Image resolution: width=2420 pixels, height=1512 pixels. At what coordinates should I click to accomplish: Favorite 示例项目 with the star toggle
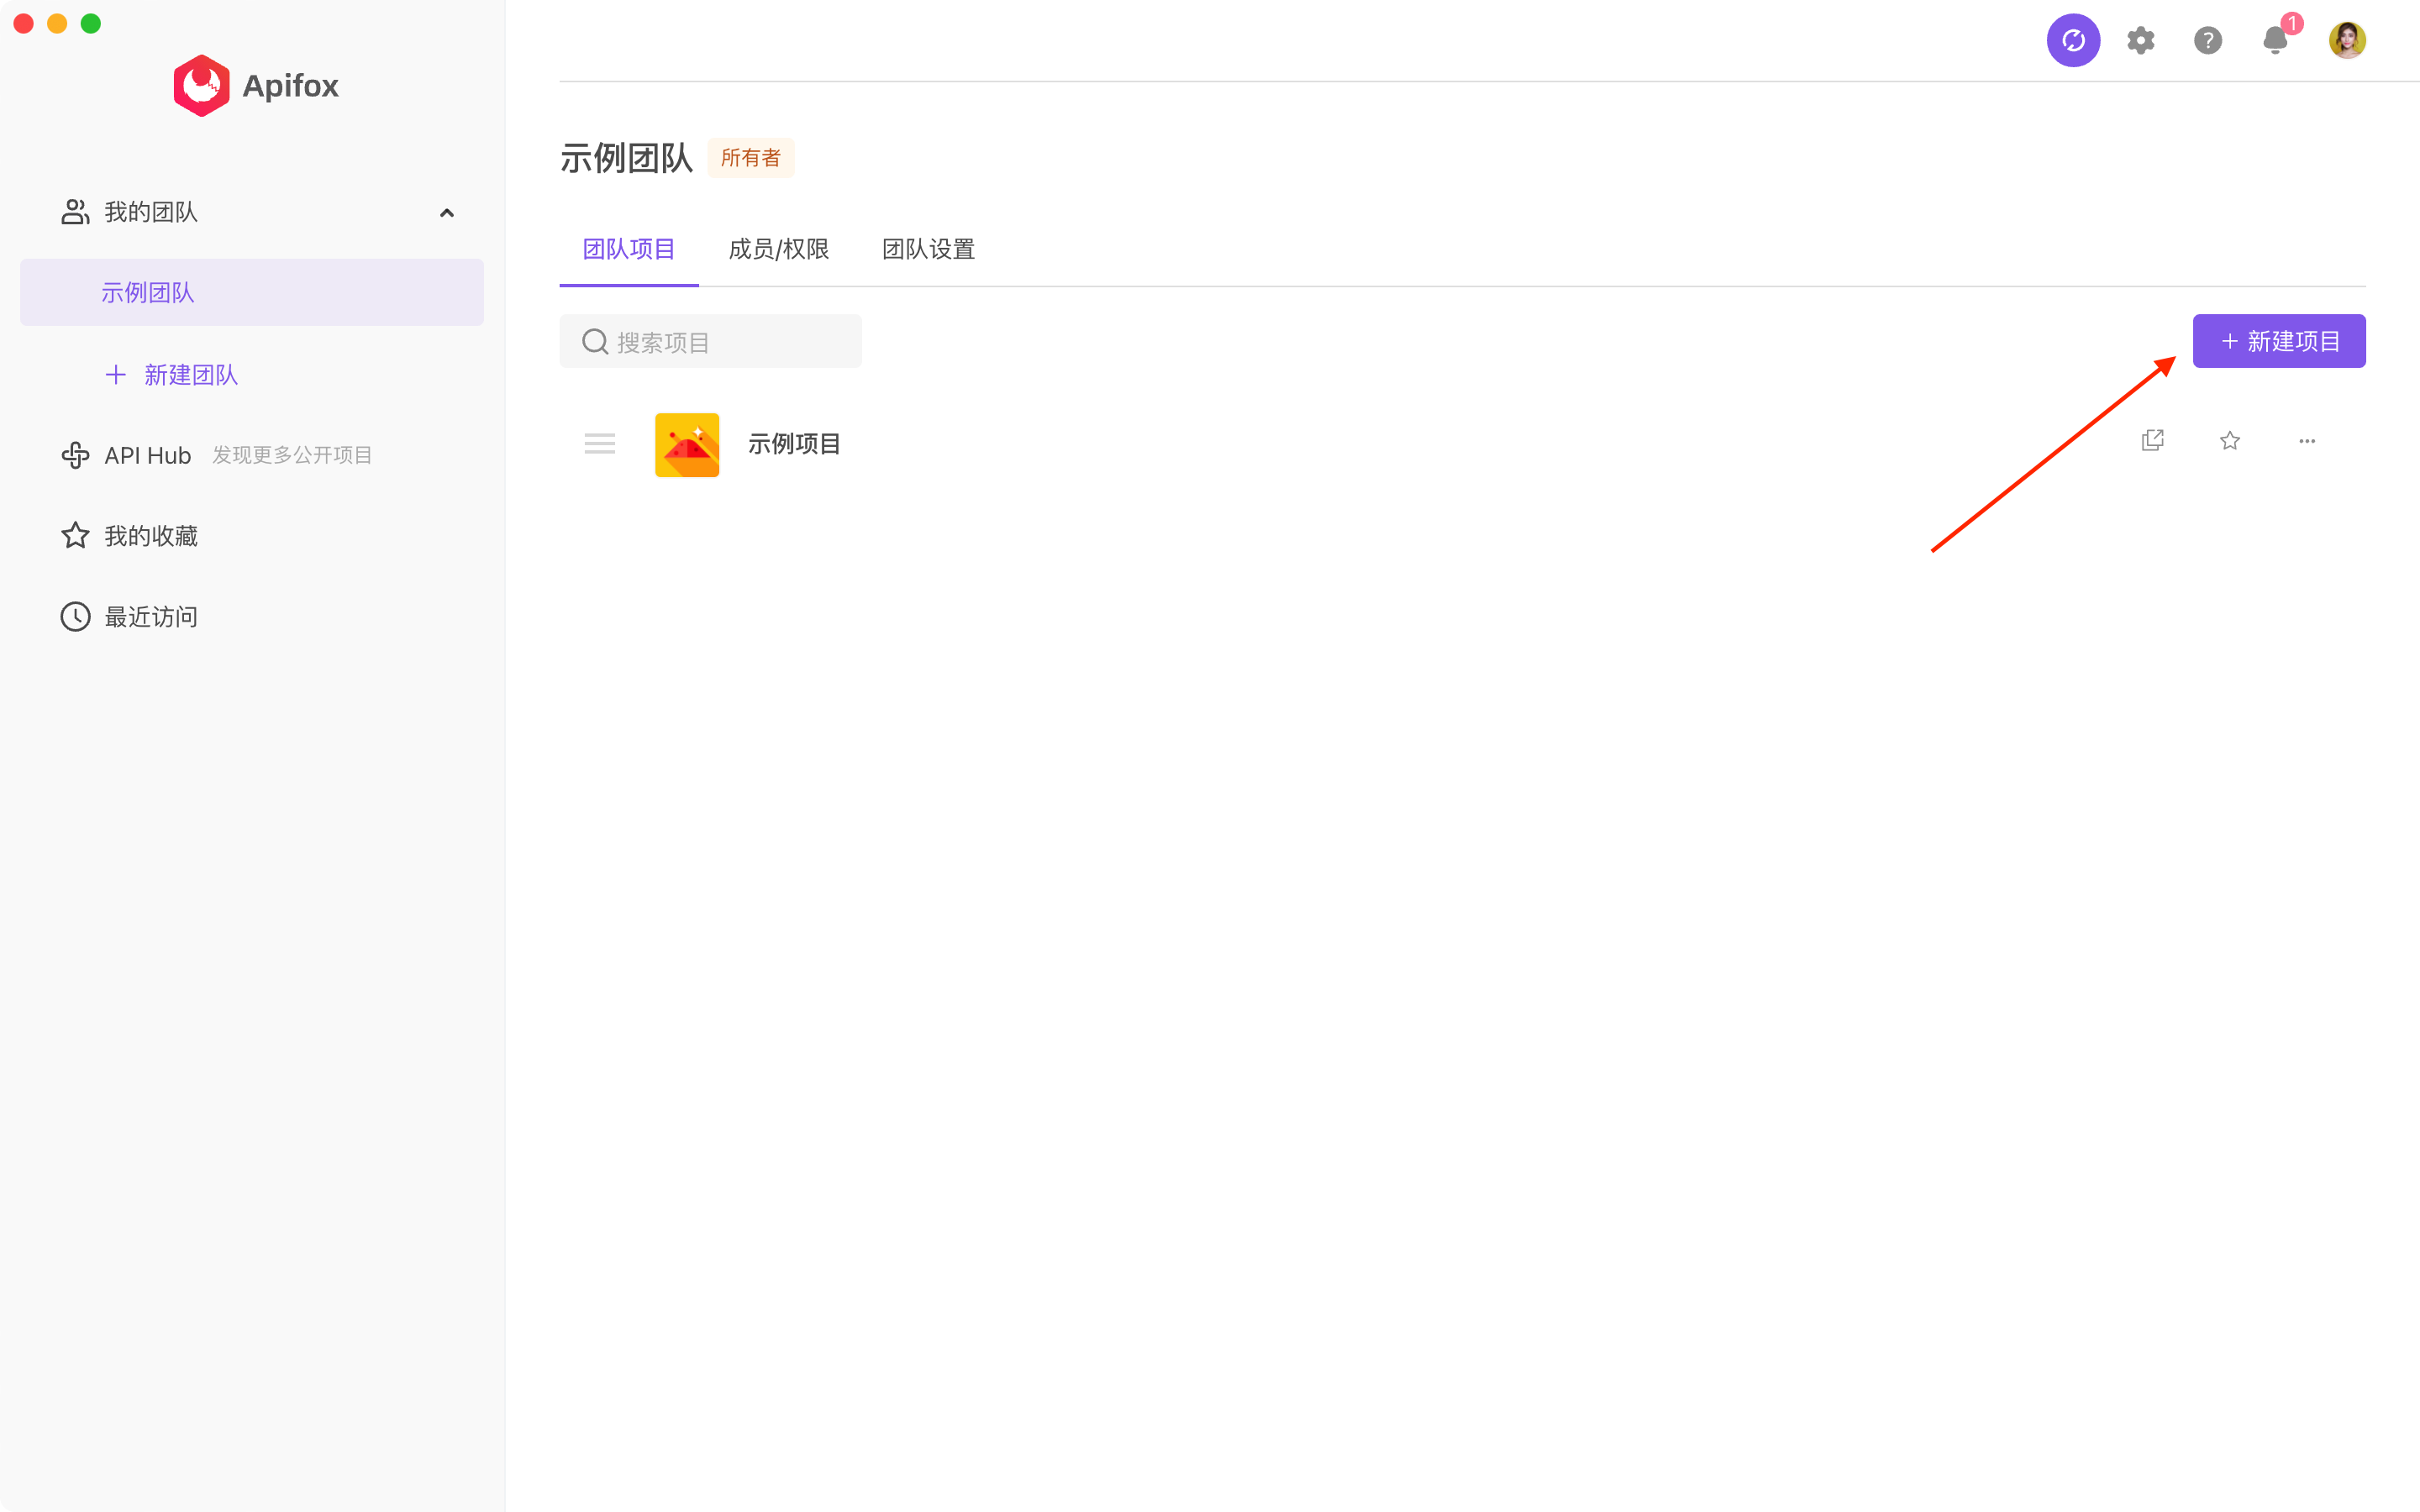(2229, 441)
